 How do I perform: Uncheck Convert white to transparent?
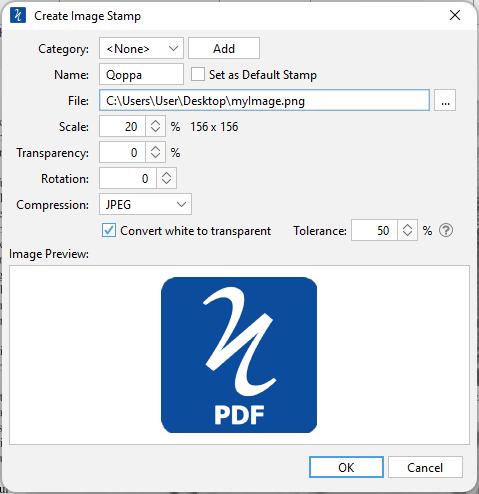click(x=109, y=230)
